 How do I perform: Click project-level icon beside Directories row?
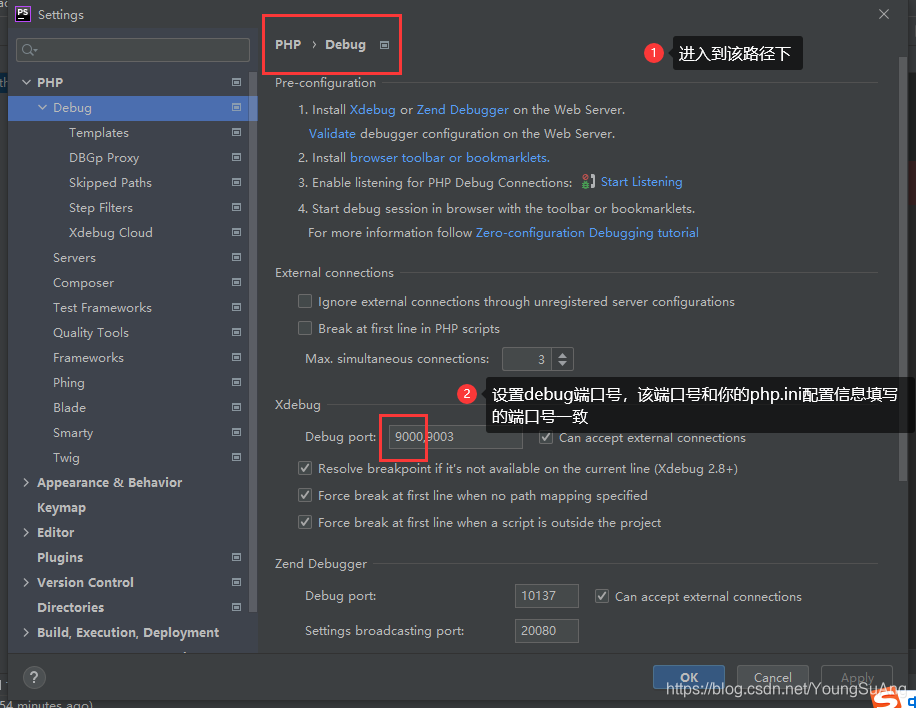236,608
